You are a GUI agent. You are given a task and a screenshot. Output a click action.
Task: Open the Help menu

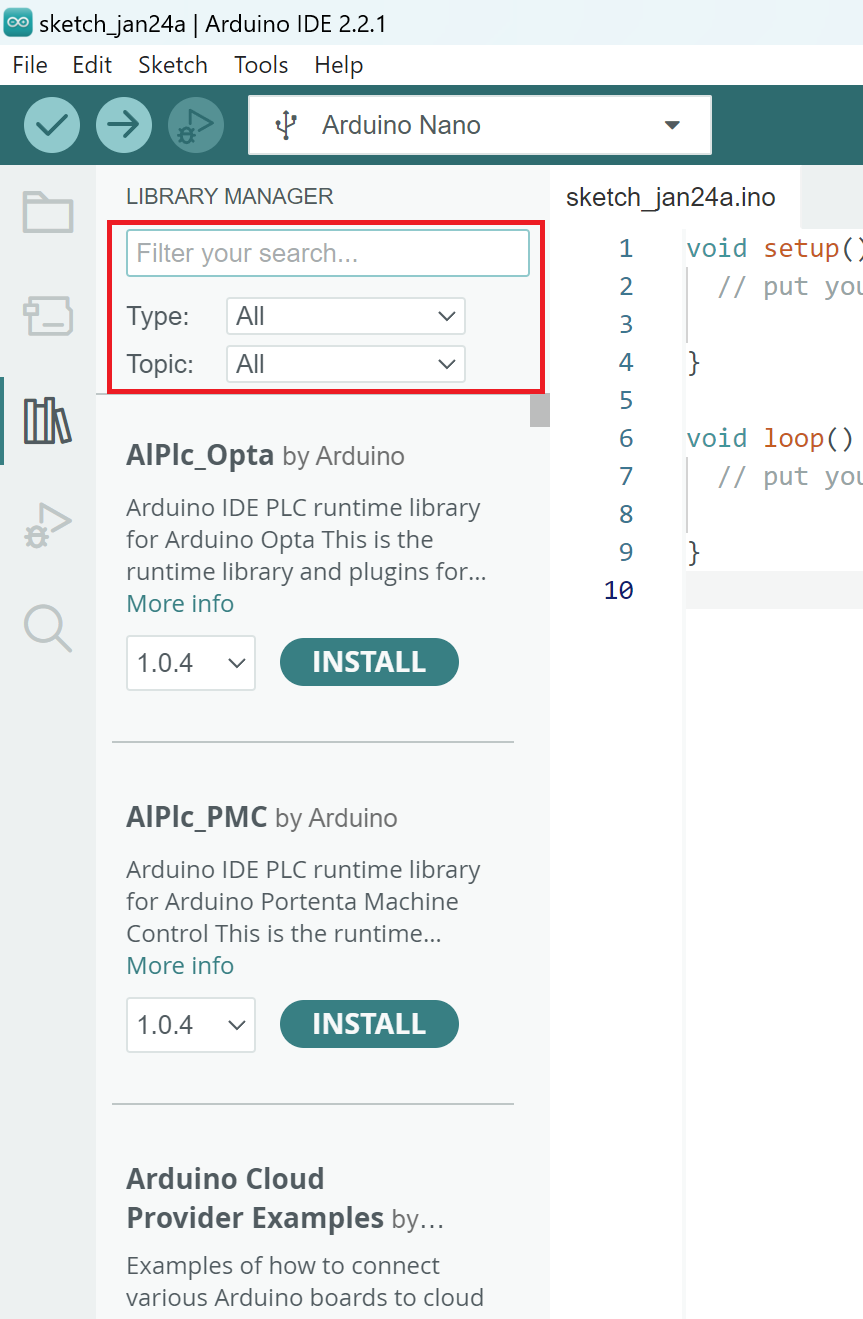[x=339, y=65]
